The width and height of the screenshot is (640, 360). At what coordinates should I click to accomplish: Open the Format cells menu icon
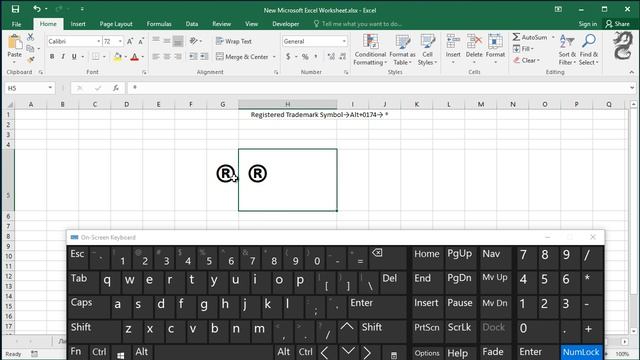[x=495, y=42]
